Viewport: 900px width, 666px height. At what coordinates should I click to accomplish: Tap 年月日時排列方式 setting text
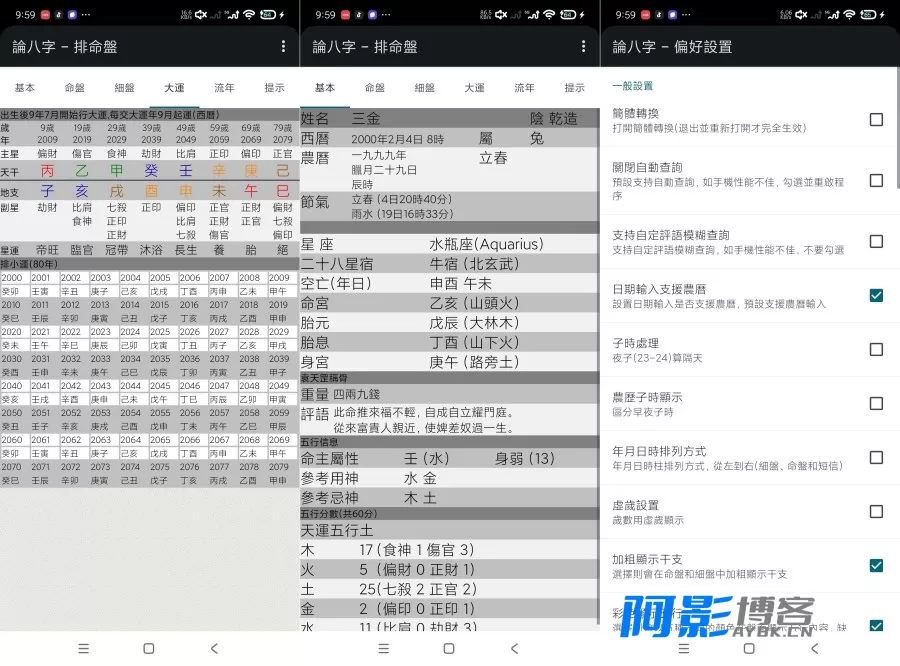click(x=659, y=451)
